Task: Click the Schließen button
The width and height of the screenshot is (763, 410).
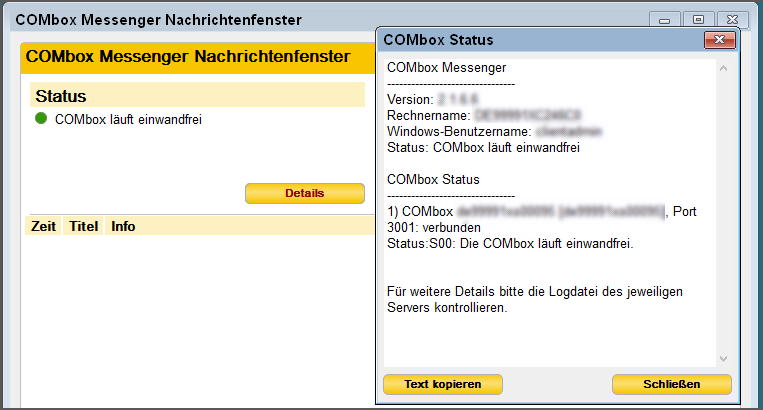Action: pyautogui.click(x=671, y=384)
